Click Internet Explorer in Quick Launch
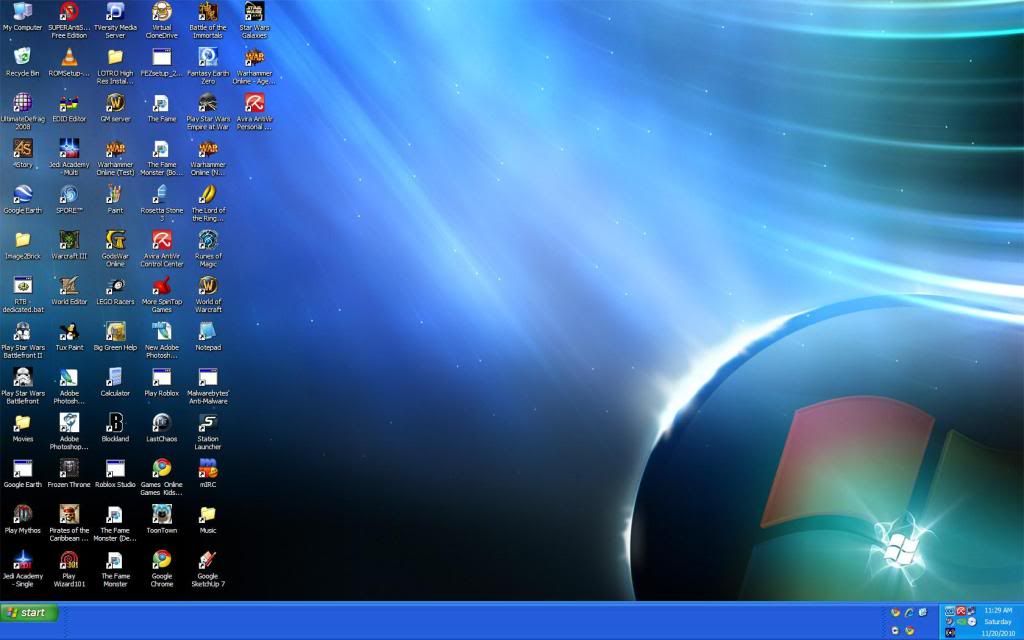 tap(909, 612)
